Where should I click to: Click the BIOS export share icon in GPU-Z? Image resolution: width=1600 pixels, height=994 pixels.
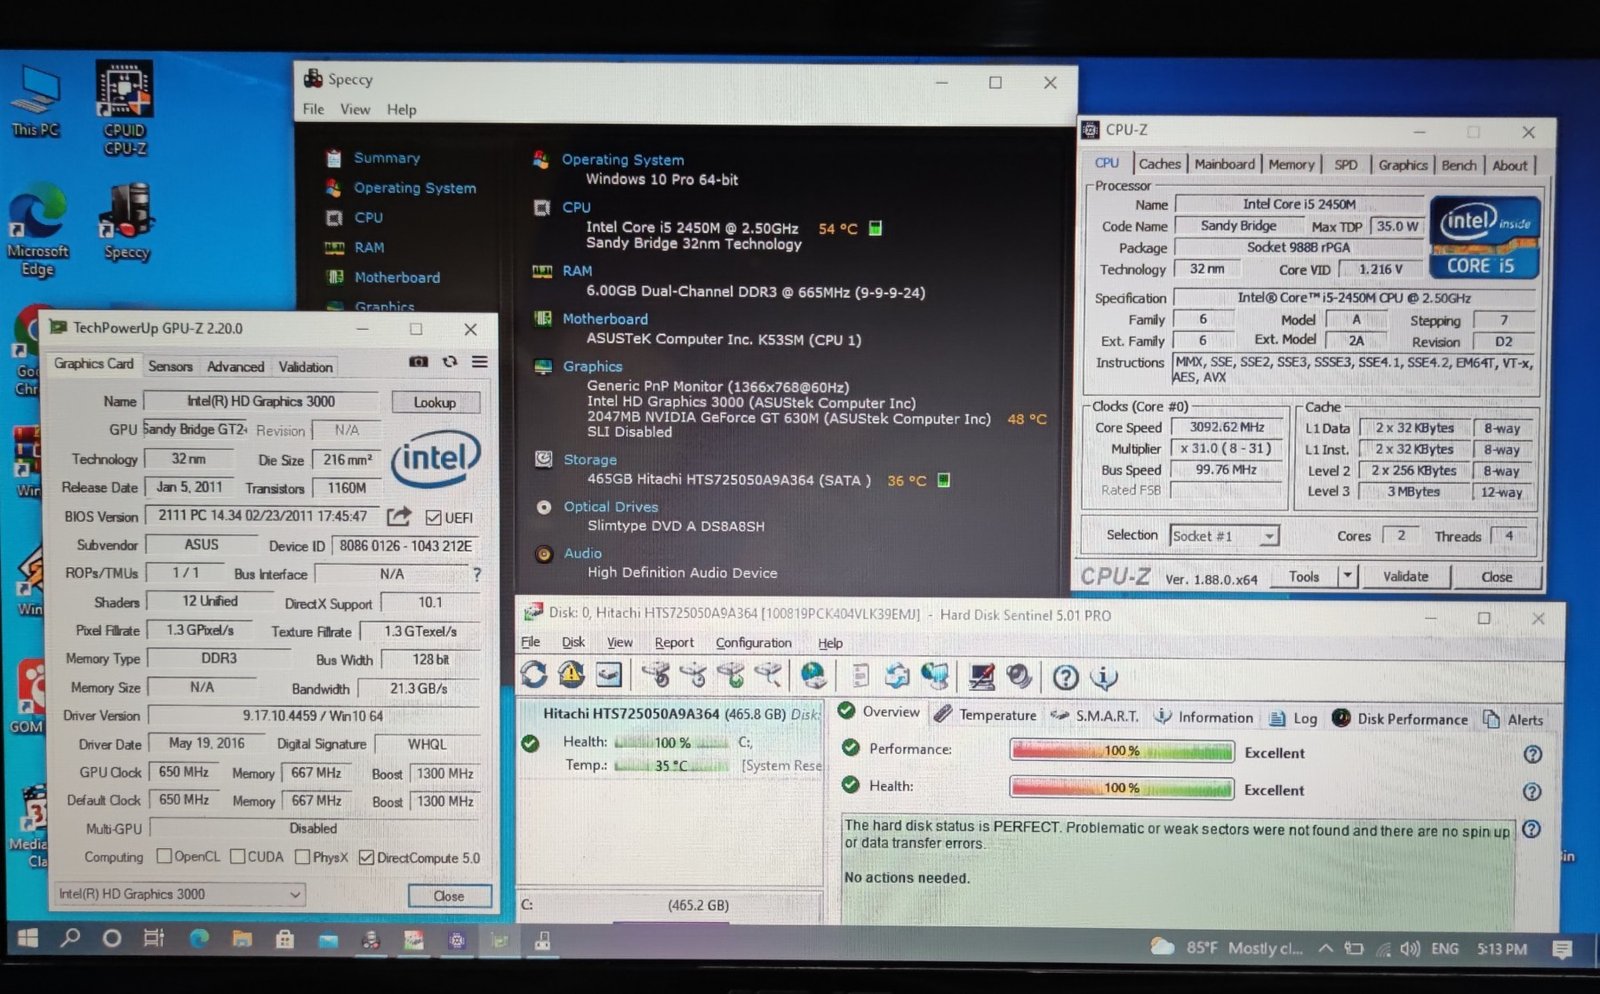(399, 516)
